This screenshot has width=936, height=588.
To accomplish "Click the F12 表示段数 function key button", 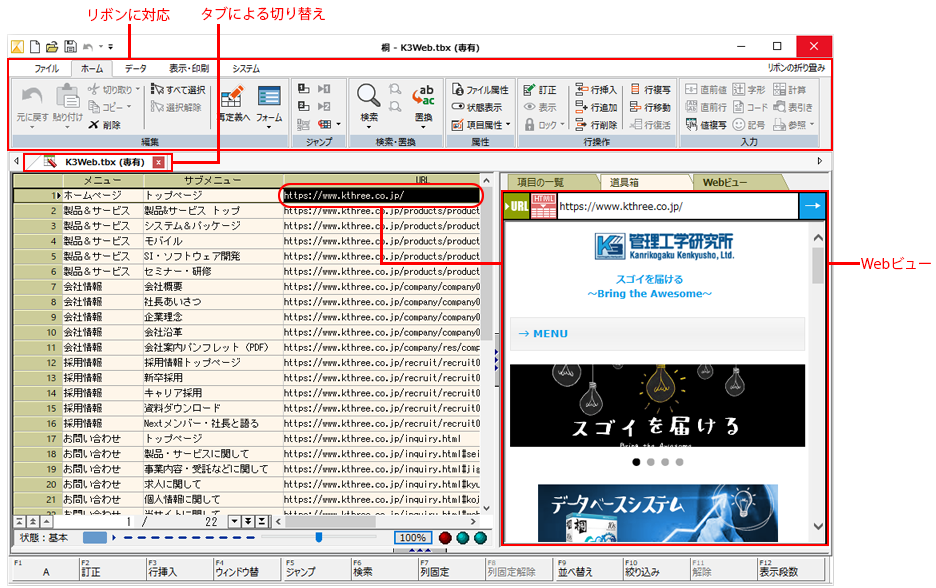I will point(790,568).
